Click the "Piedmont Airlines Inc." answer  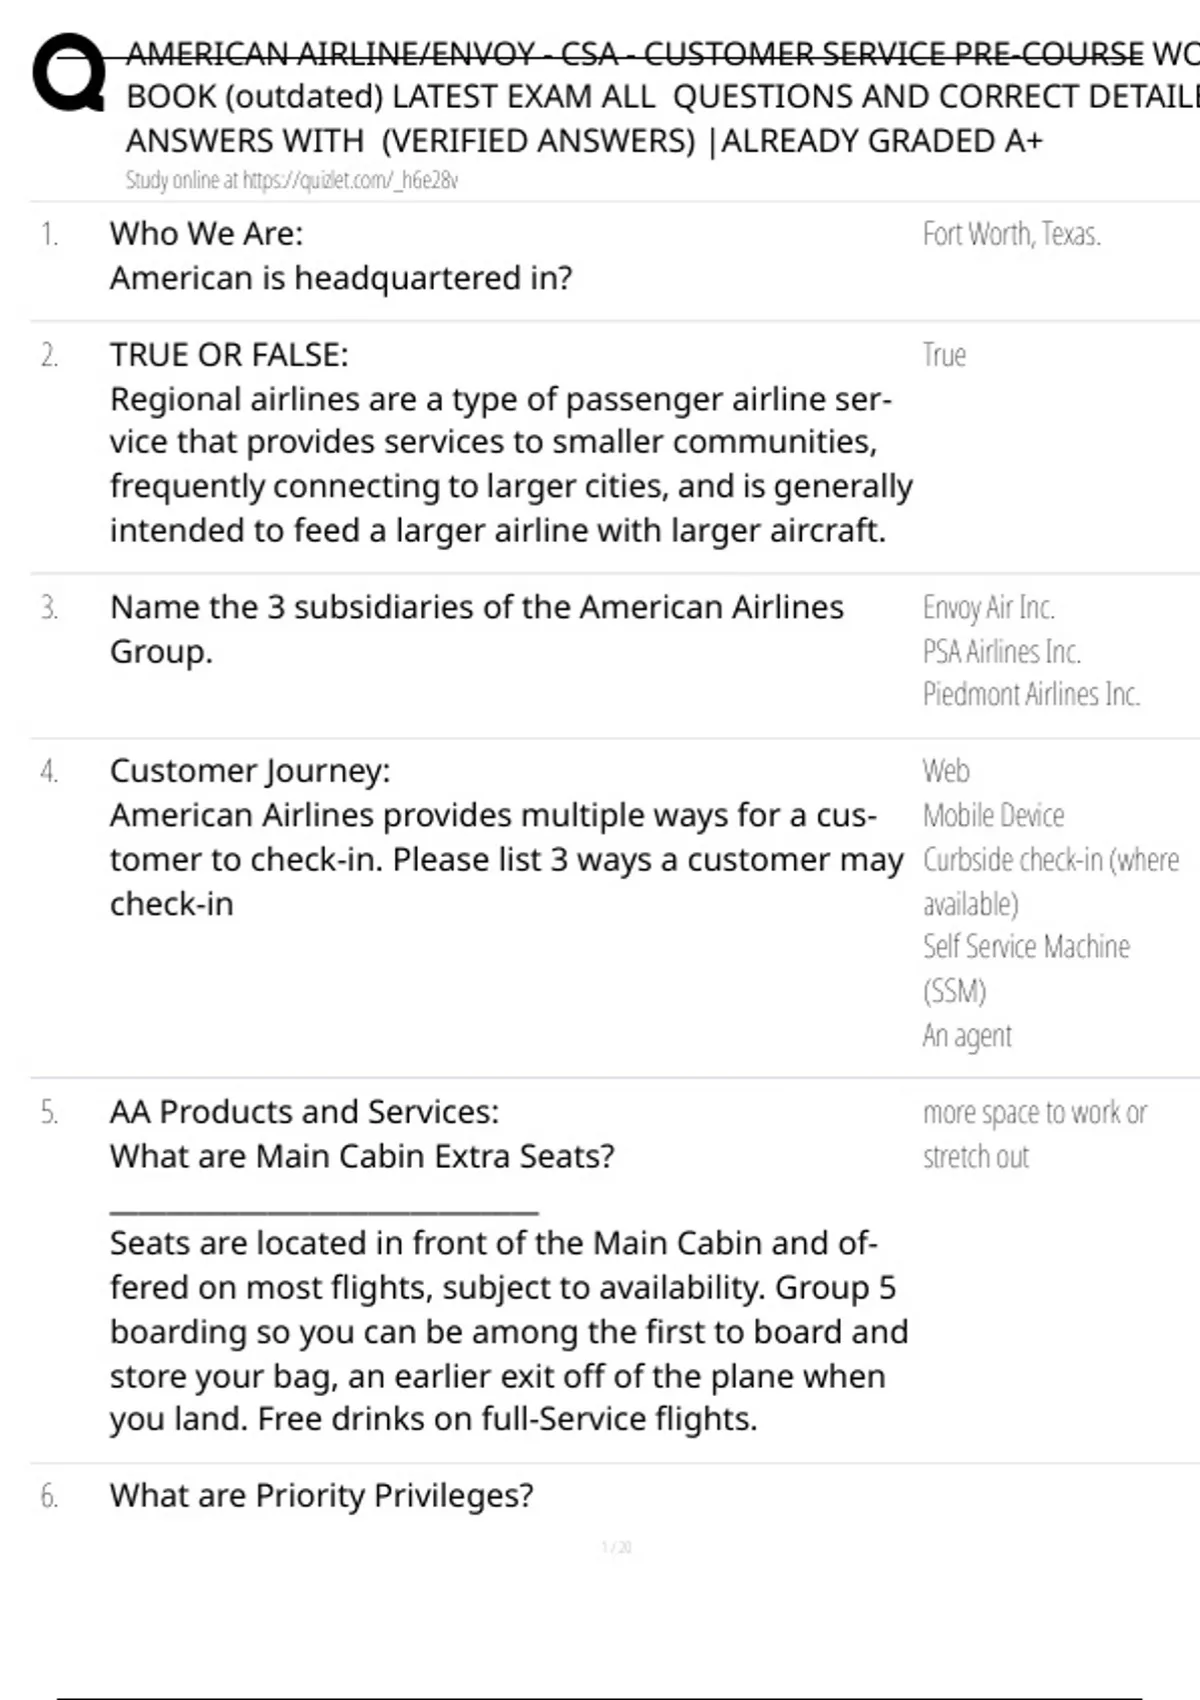coord(1031,695)
